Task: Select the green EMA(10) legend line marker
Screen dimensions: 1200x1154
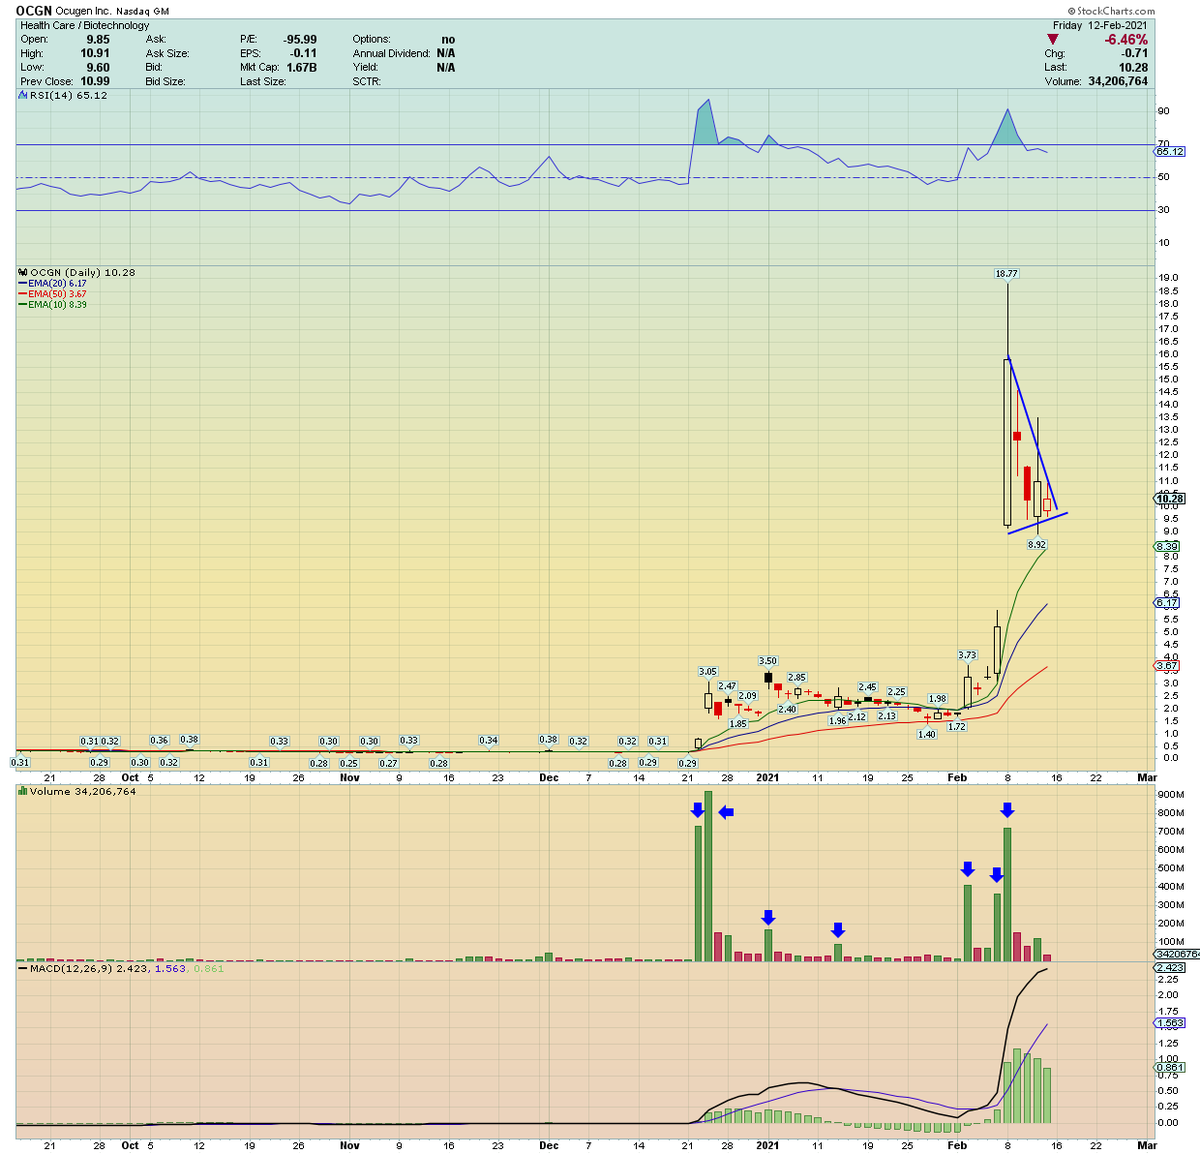Action: click(22, 305)
